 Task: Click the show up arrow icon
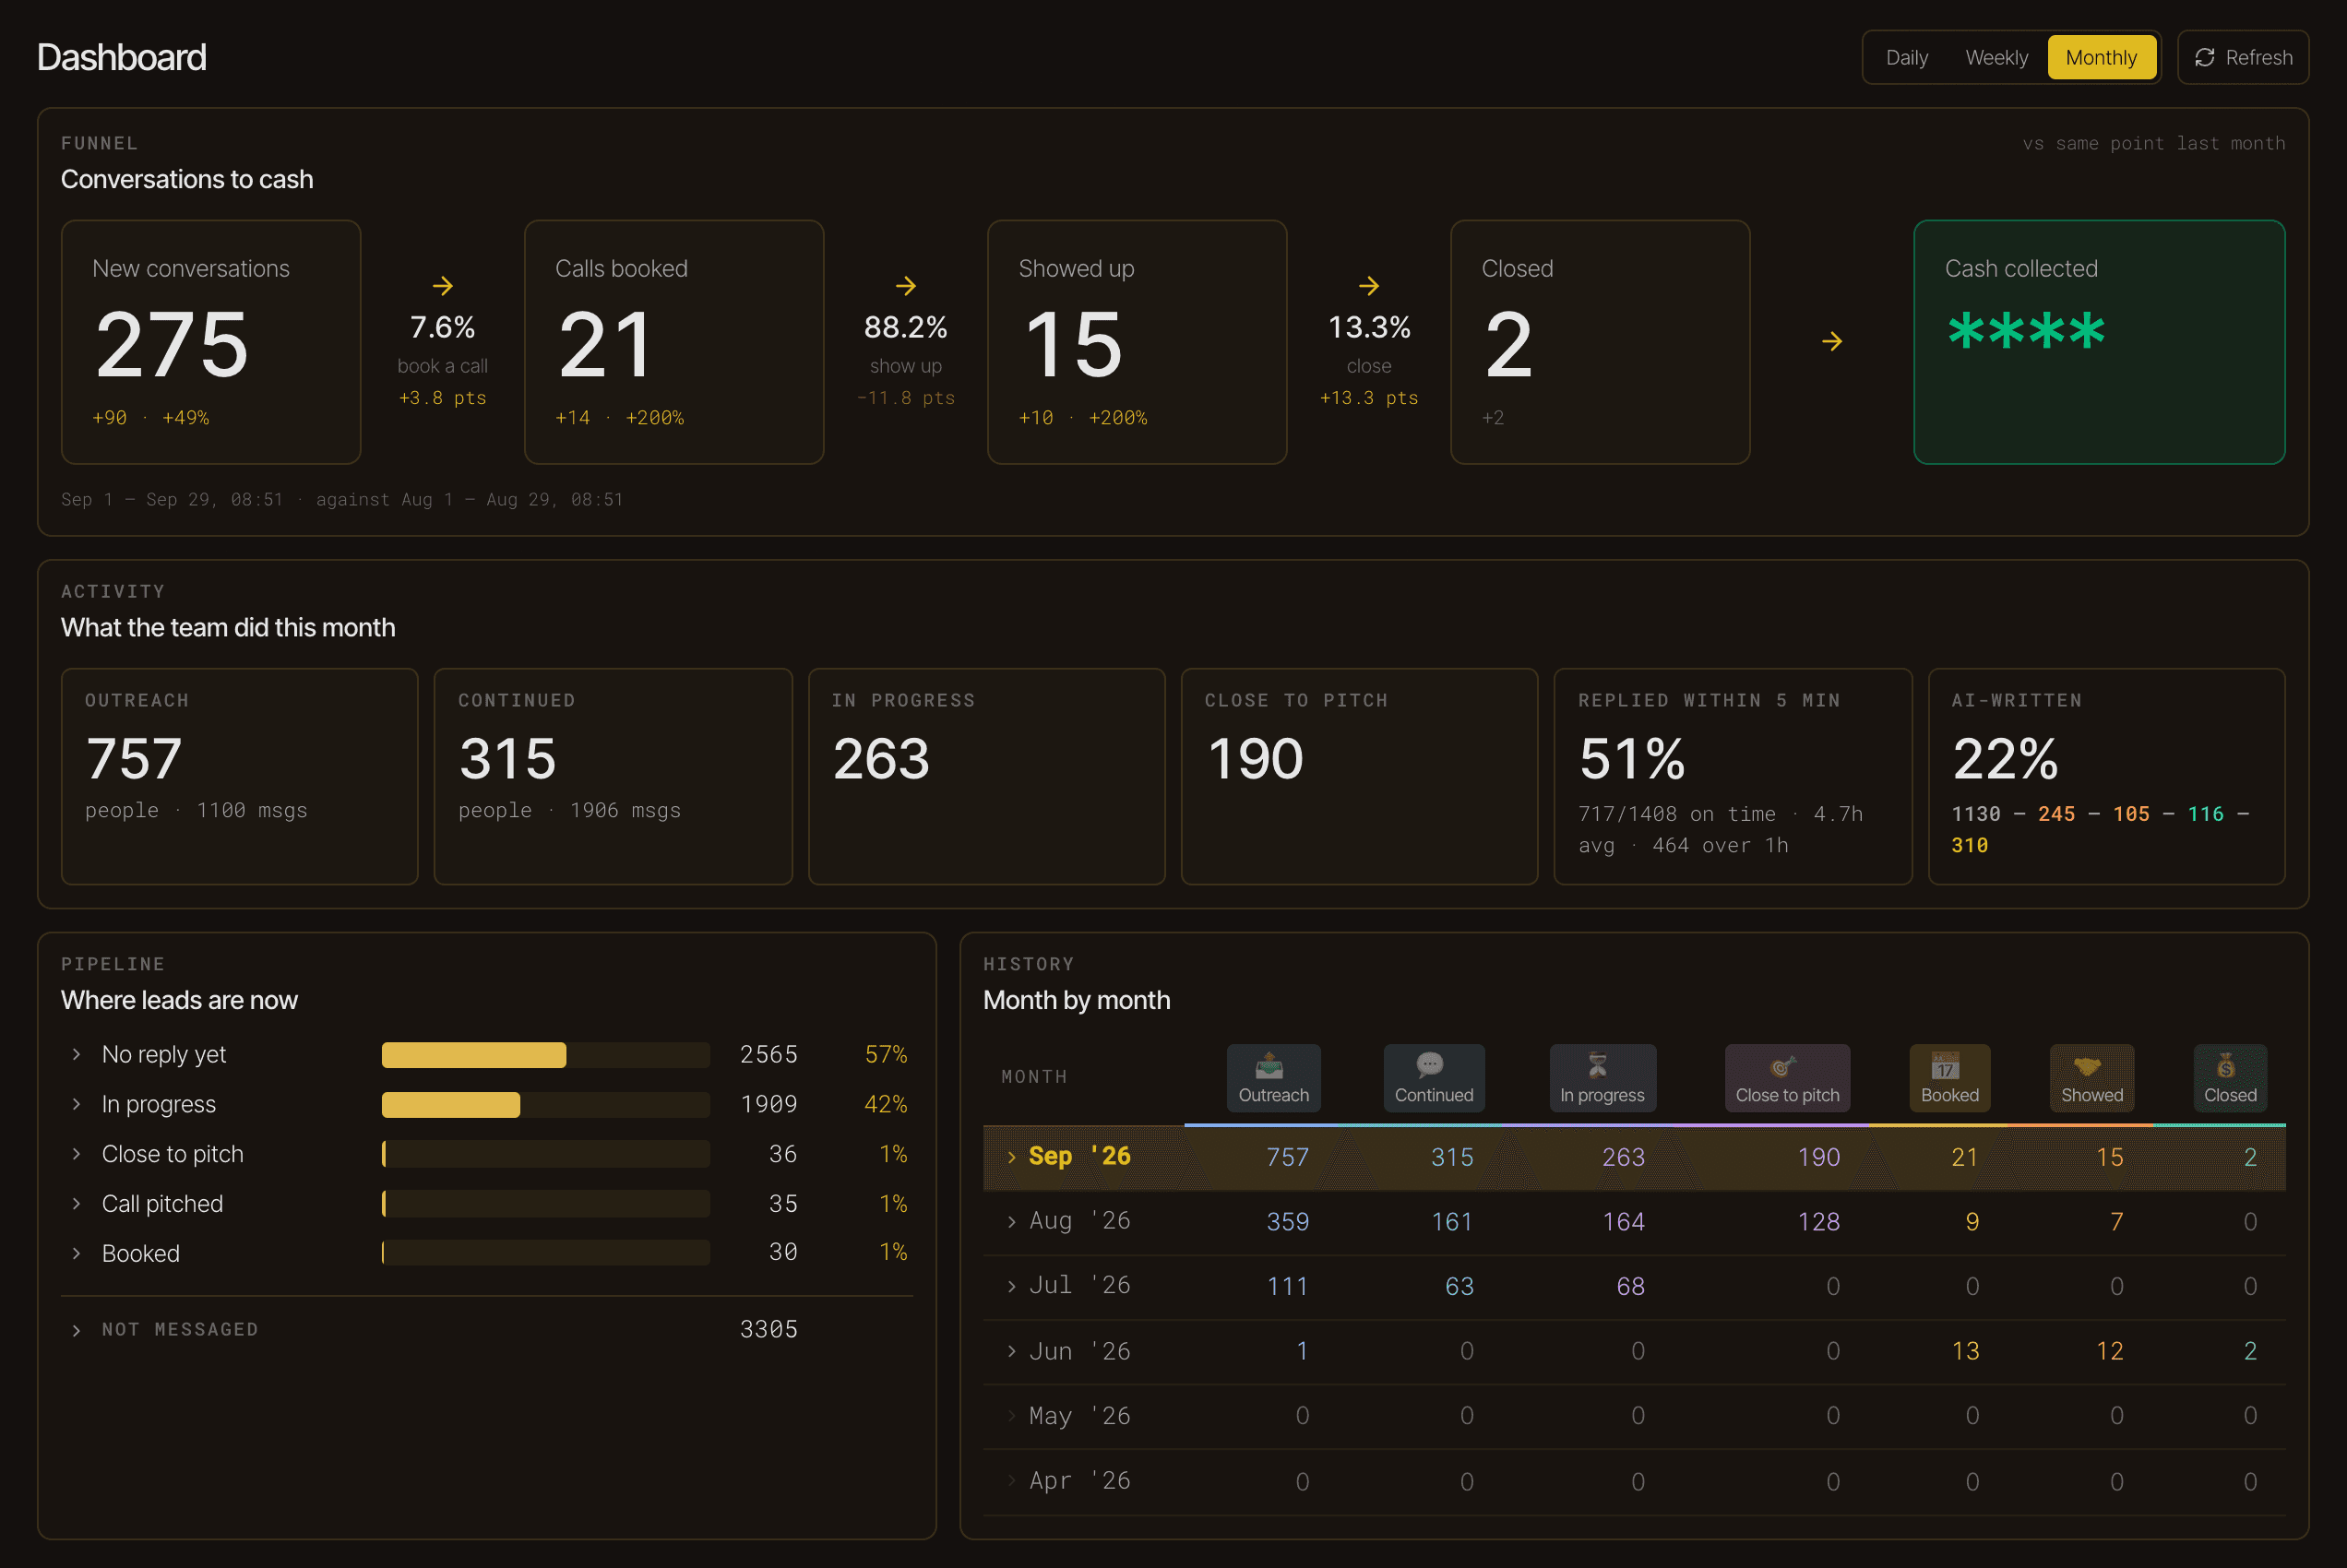coord(906,286)
